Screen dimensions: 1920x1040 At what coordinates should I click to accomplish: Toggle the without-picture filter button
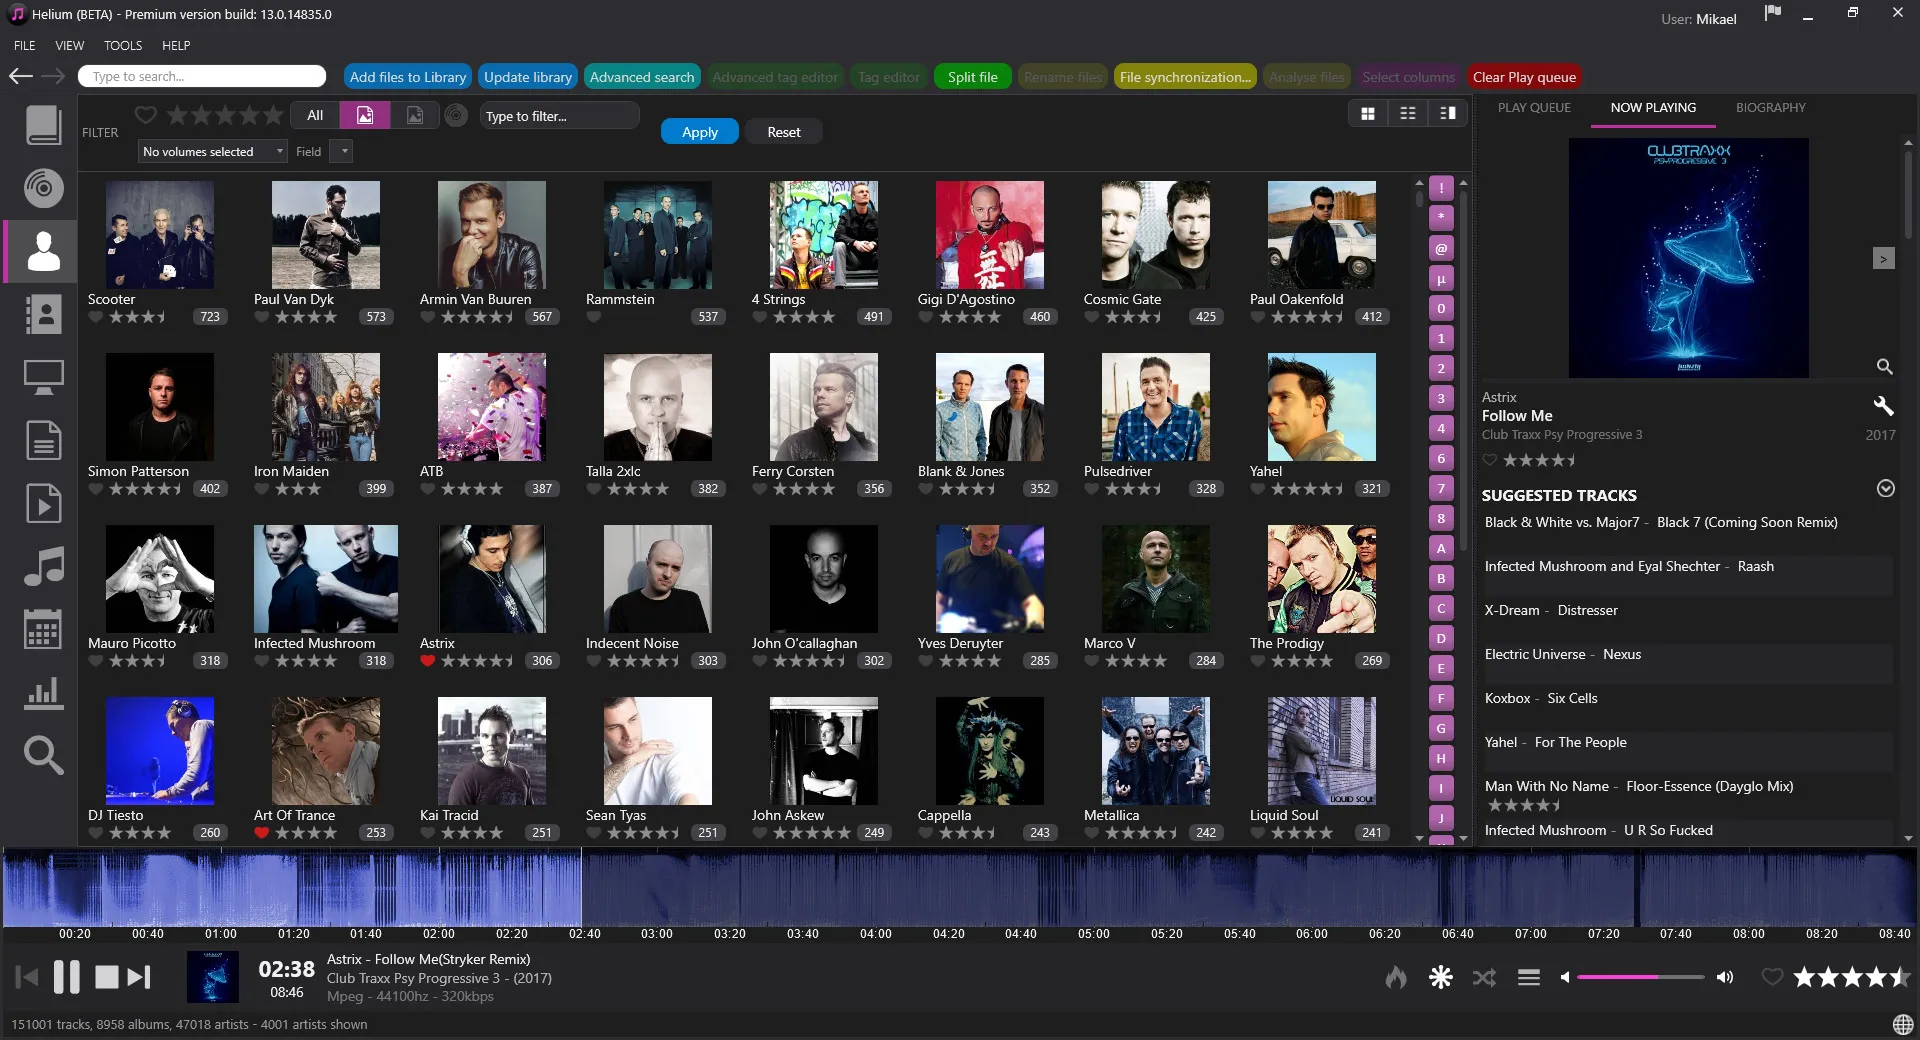point(415,115)
